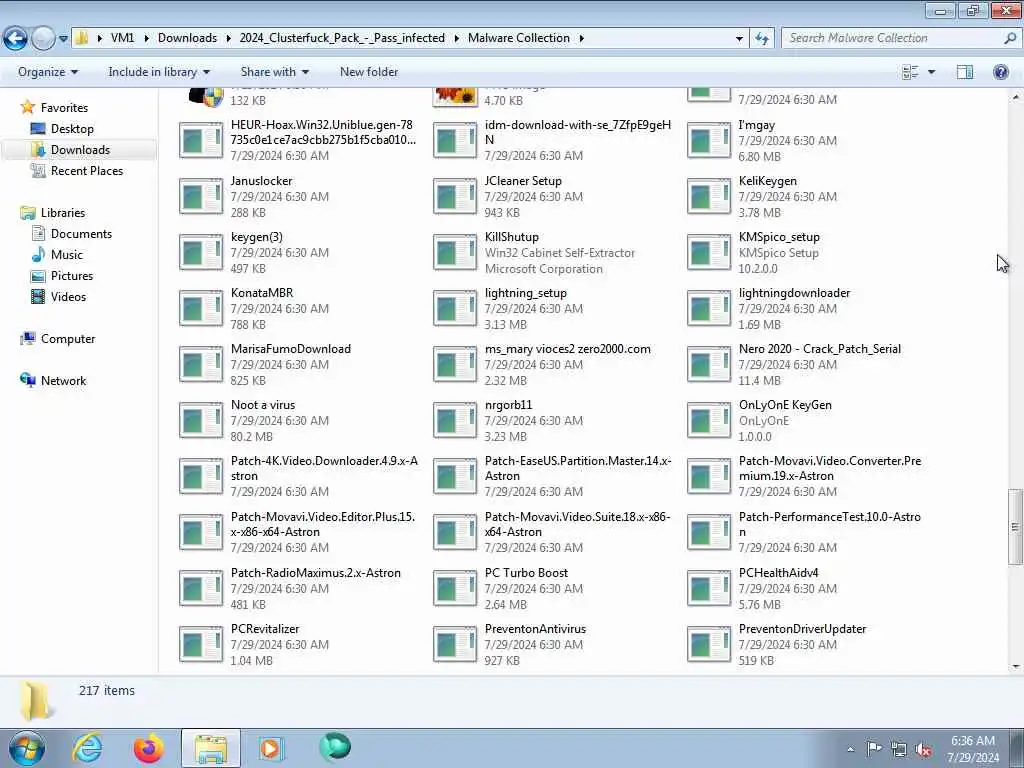Click the Search Malware Collection field
The width and height of the screenshot is (1024, 768).
[893, 38]
